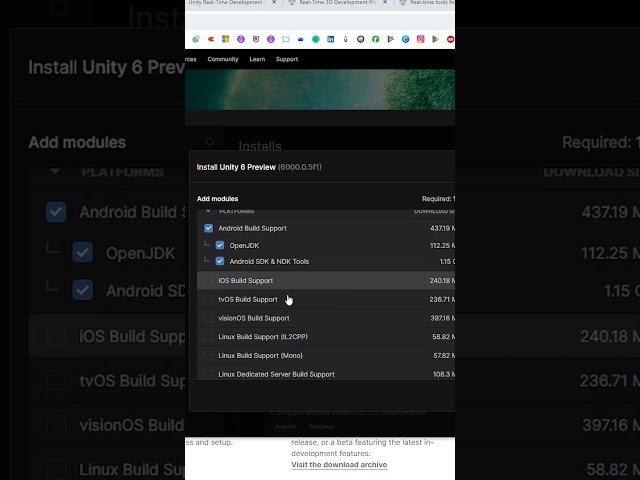Screen dimensions: 640x480
Task: Click the 112.25 OpenJDK size value
Action: (442, 245)
